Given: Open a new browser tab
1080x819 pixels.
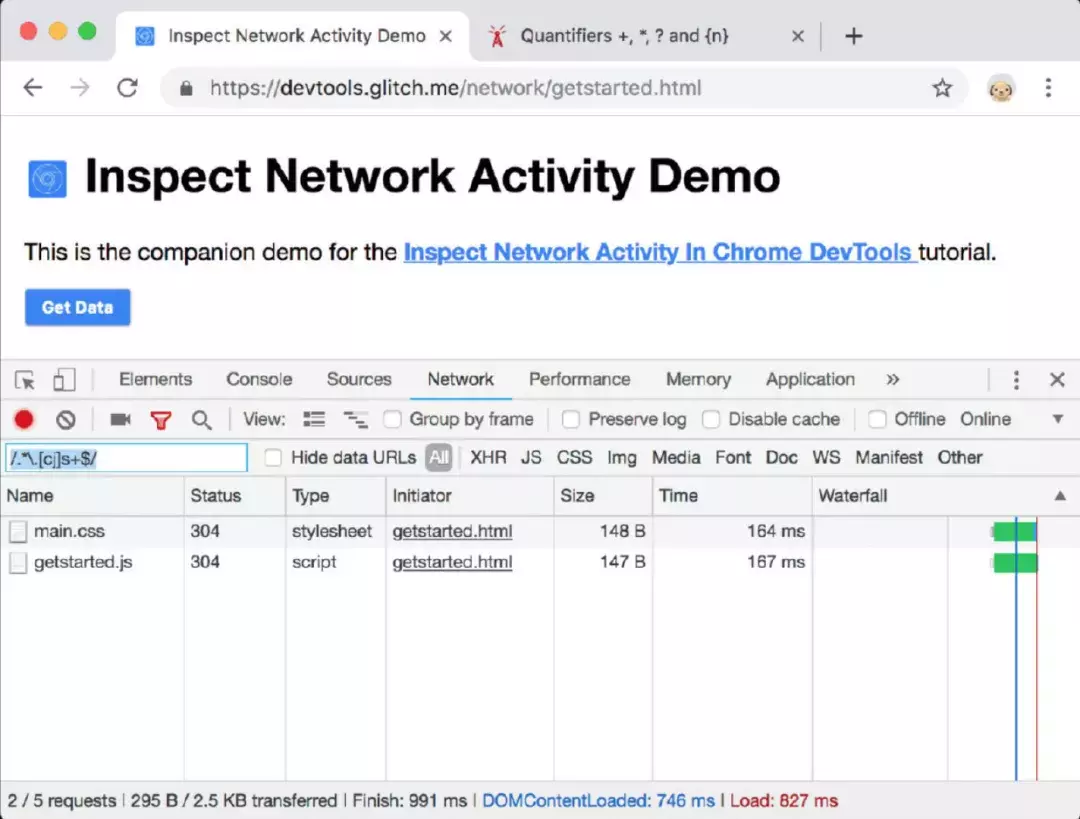Looking at the screenshot, I should (x=853, y=36).
